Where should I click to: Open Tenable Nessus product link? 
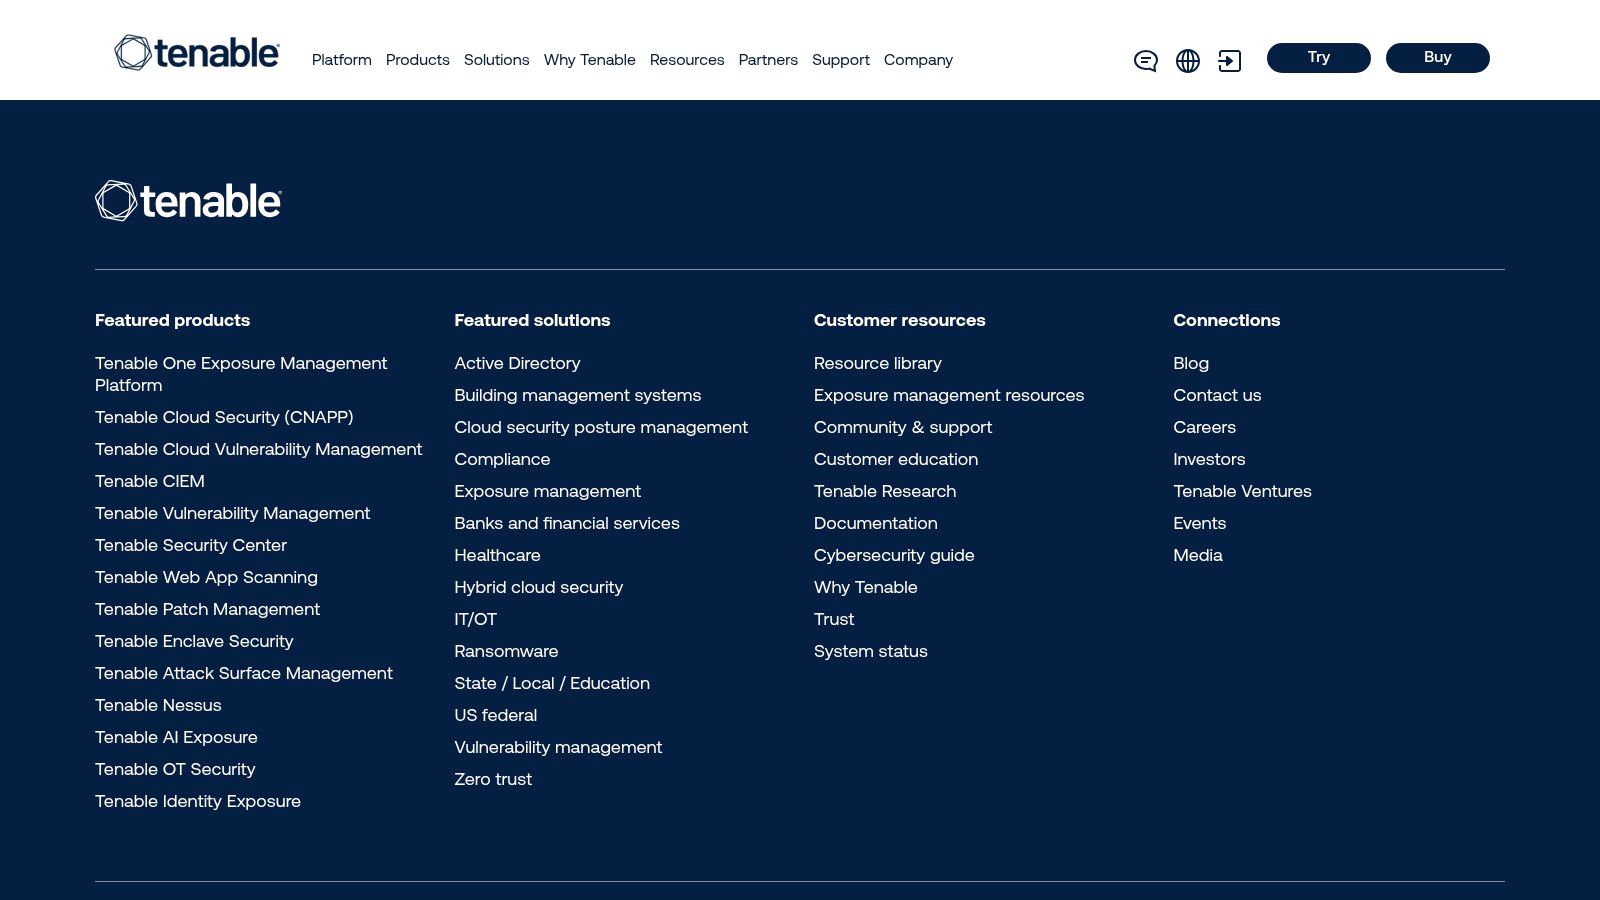(x=158, y=705)
